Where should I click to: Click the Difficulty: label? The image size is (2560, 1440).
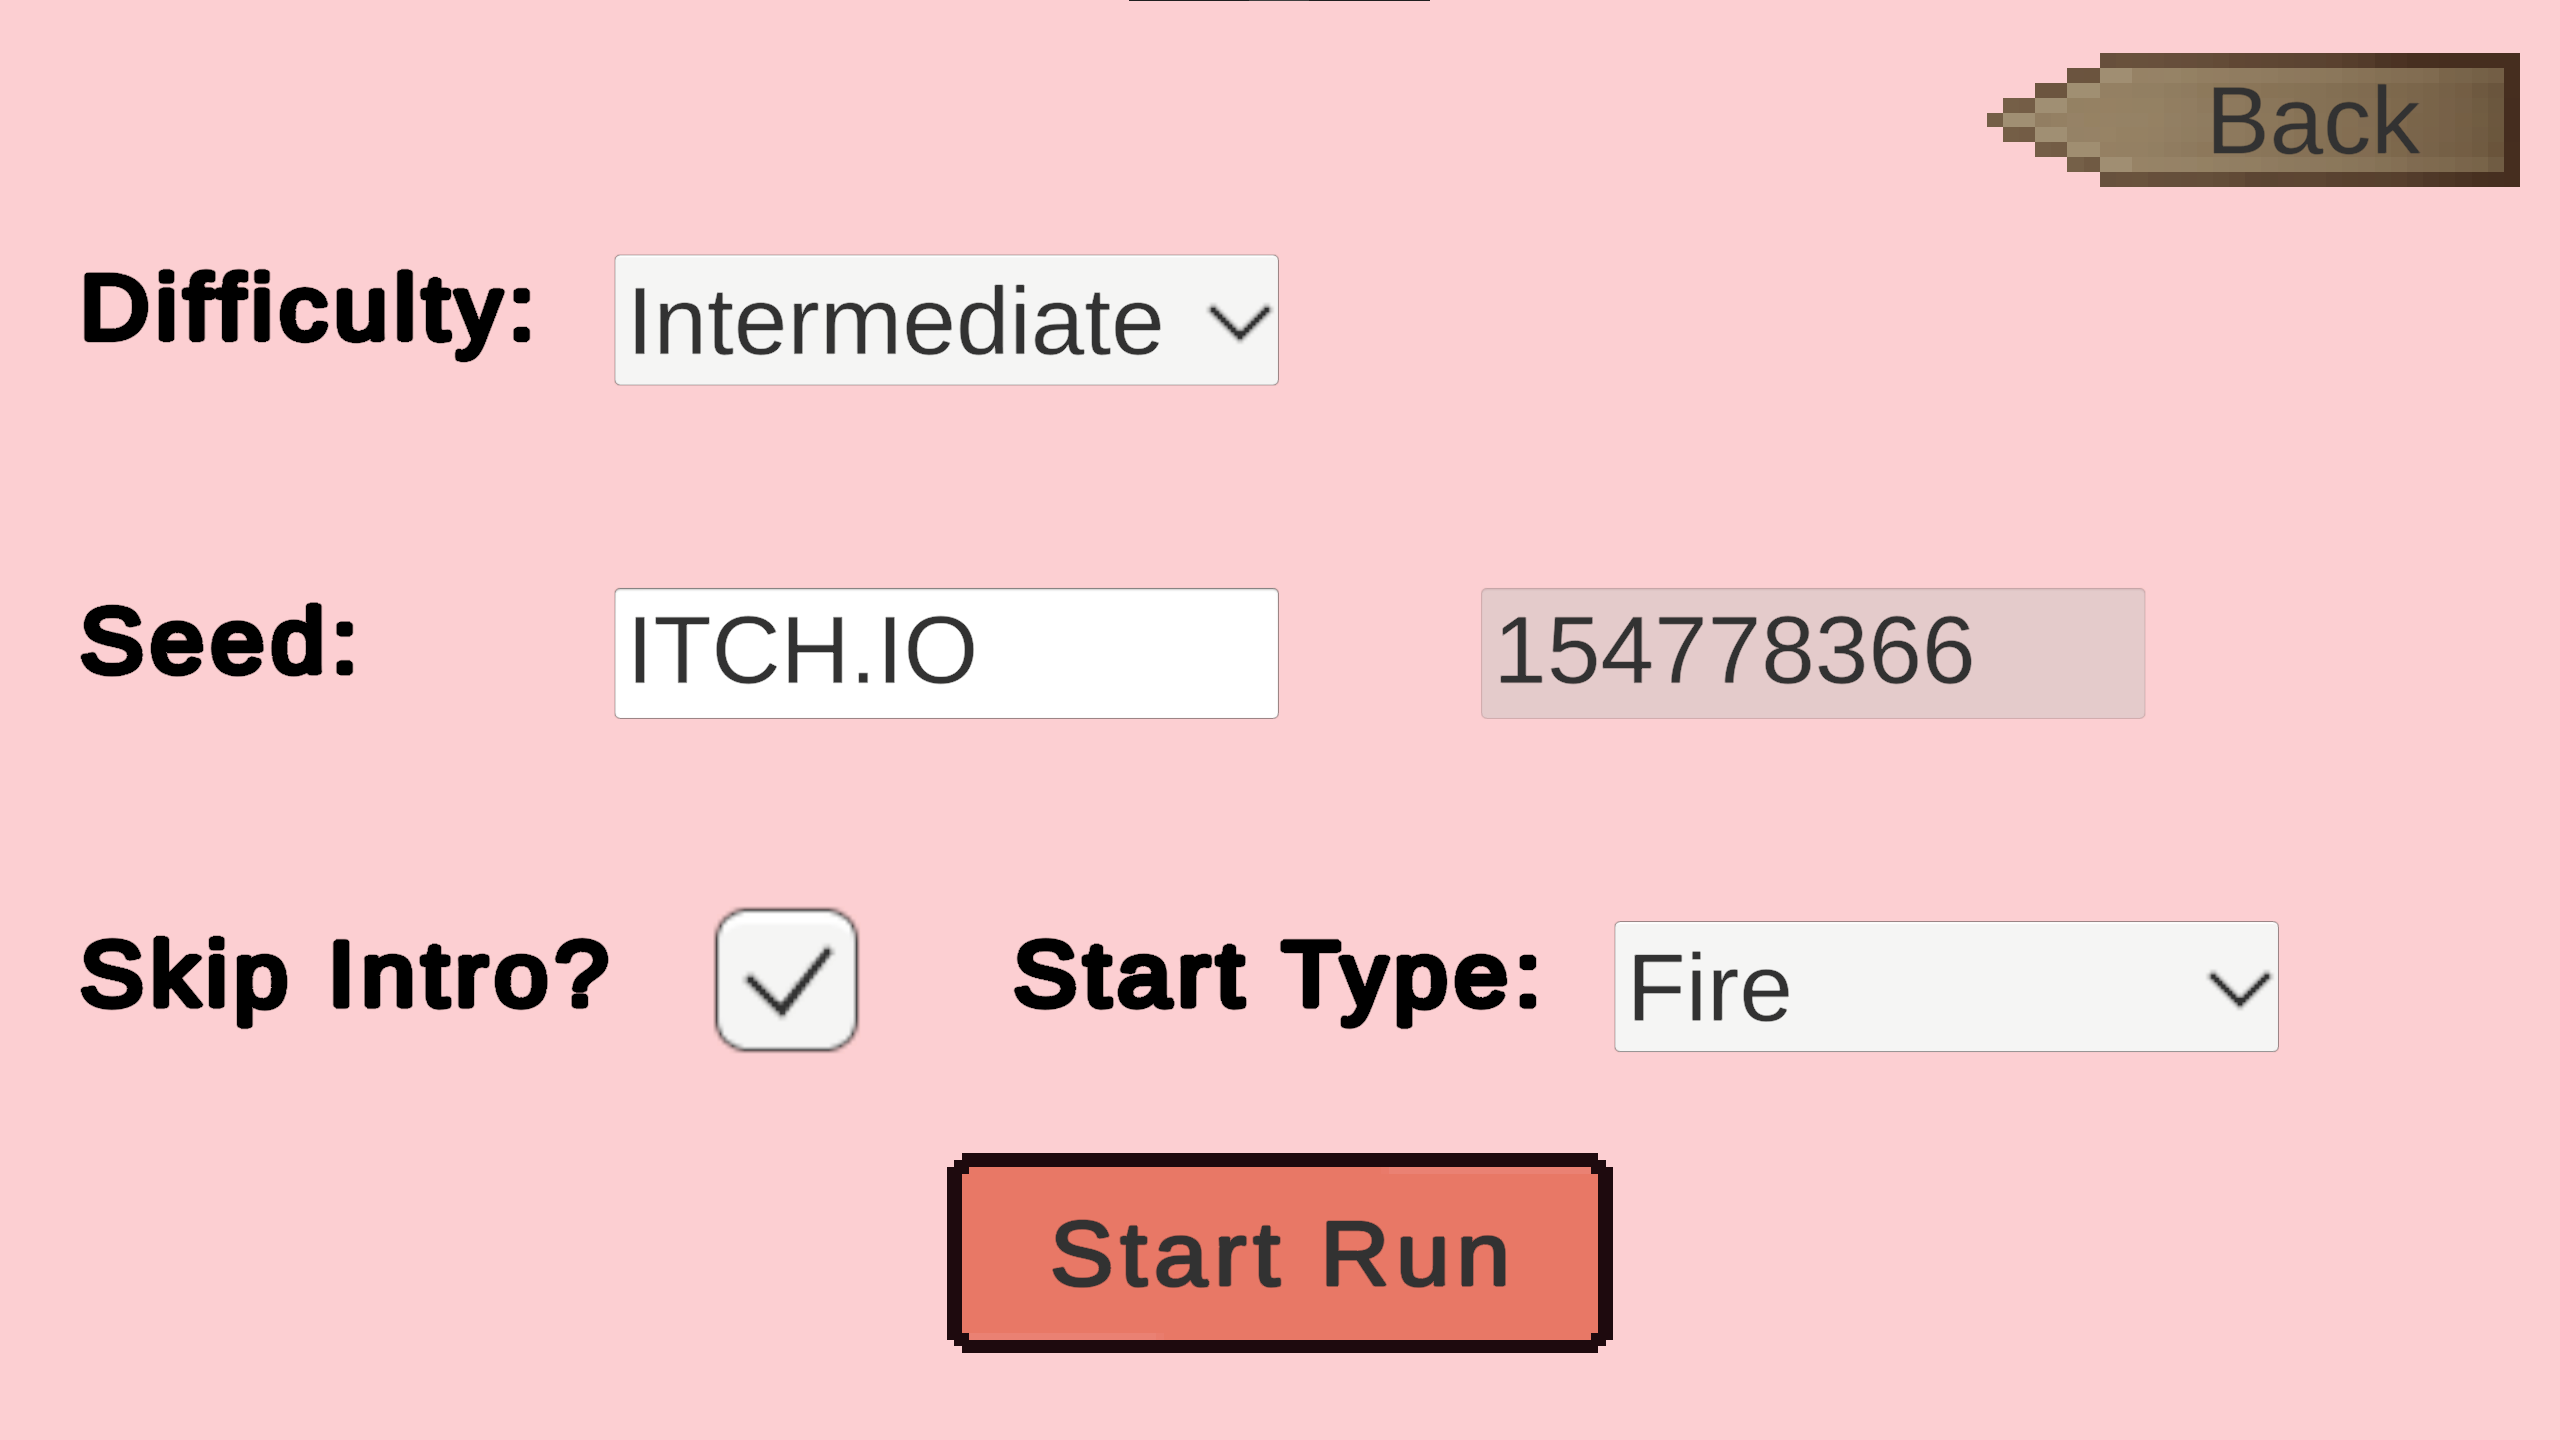[x=307, y=312]
